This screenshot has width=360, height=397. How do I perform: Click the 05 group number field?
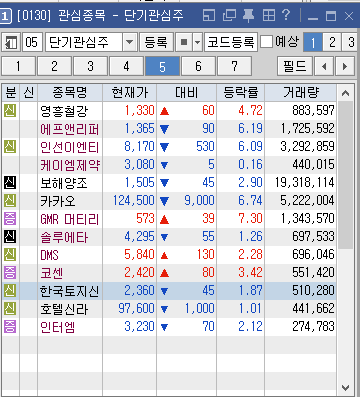tap(32, 42)
